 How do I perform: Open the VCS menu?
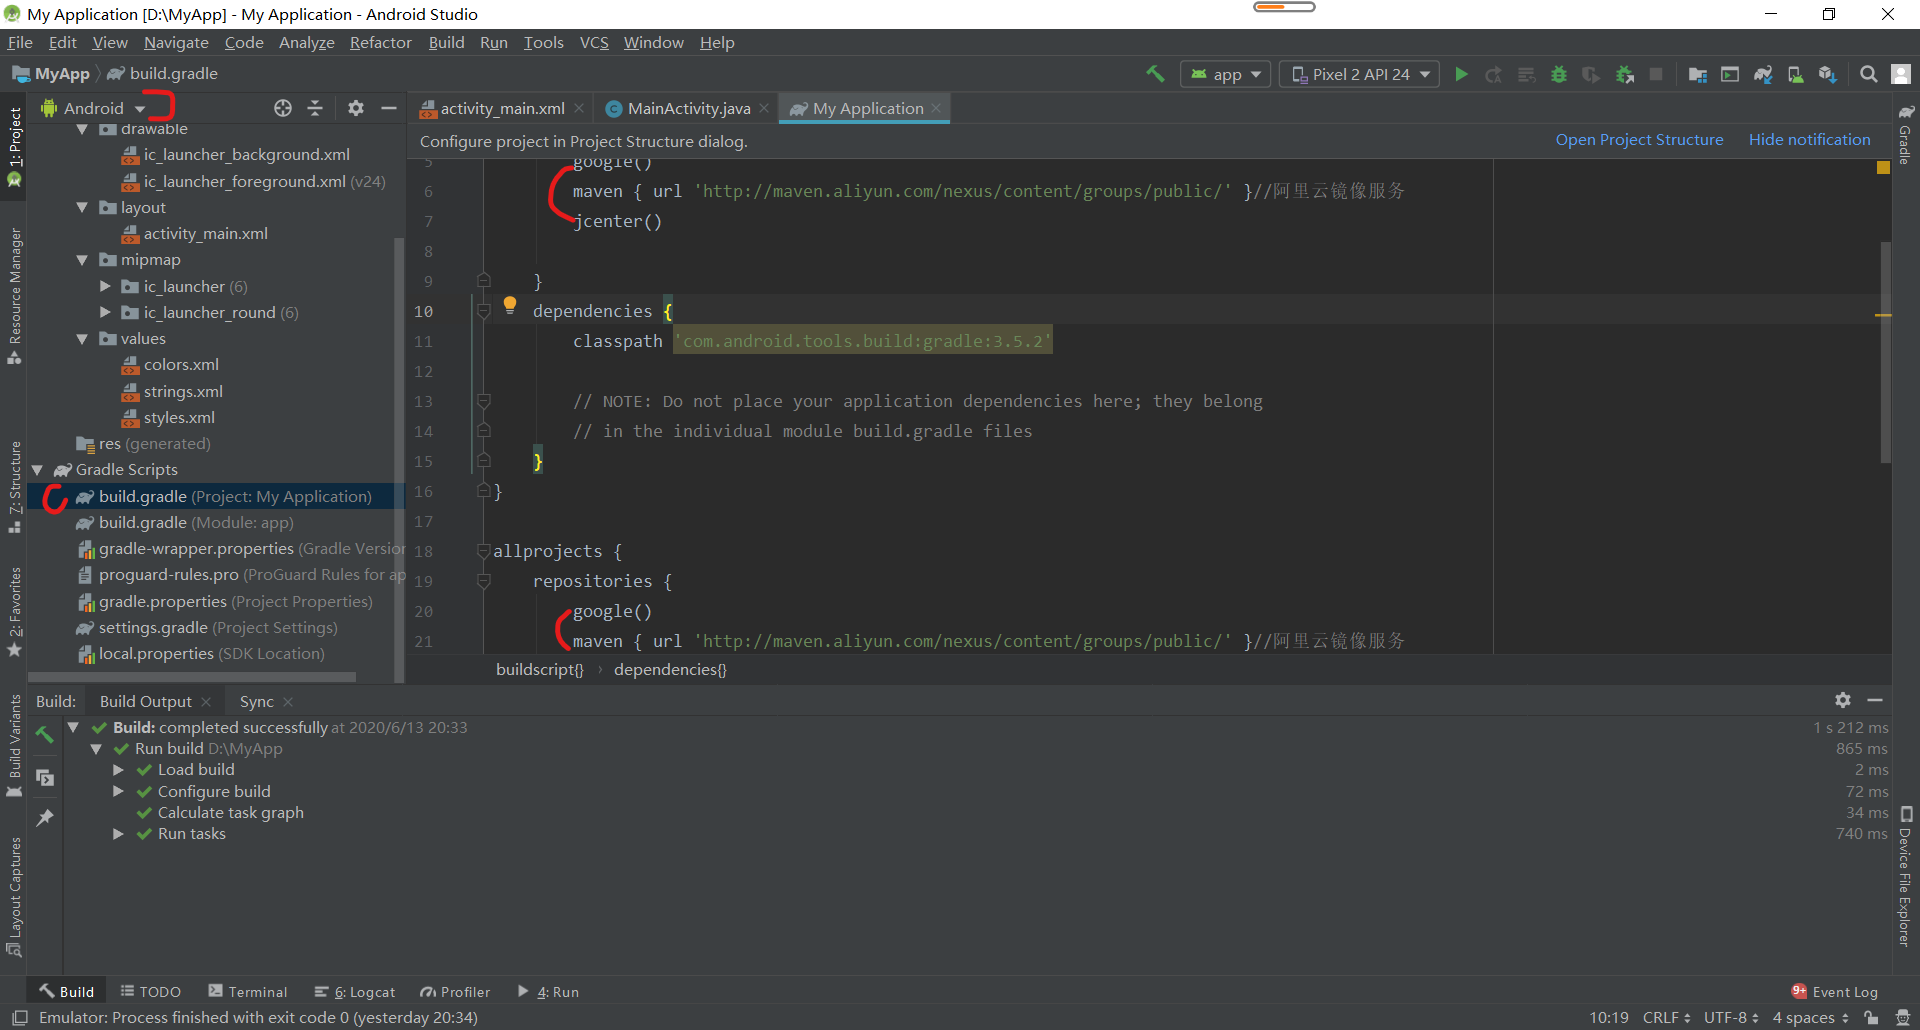594,42
